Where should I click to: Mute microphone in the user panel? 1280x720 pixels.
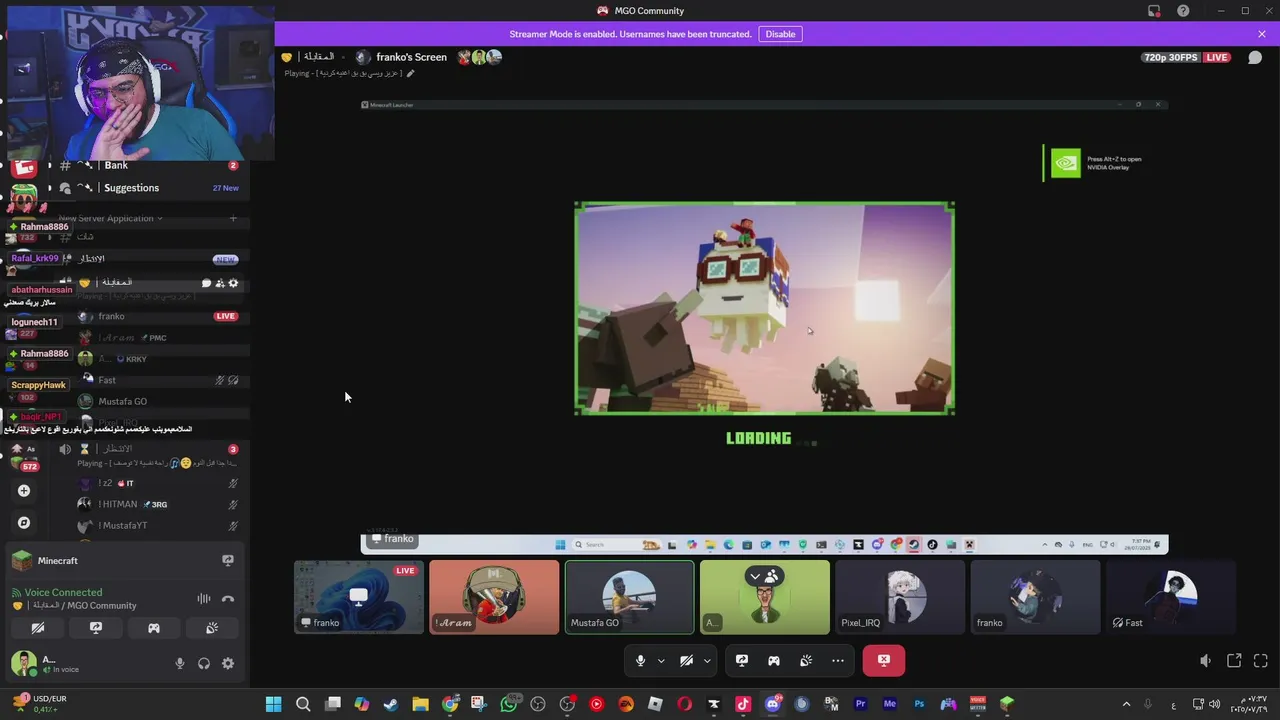tap(180, 663)
